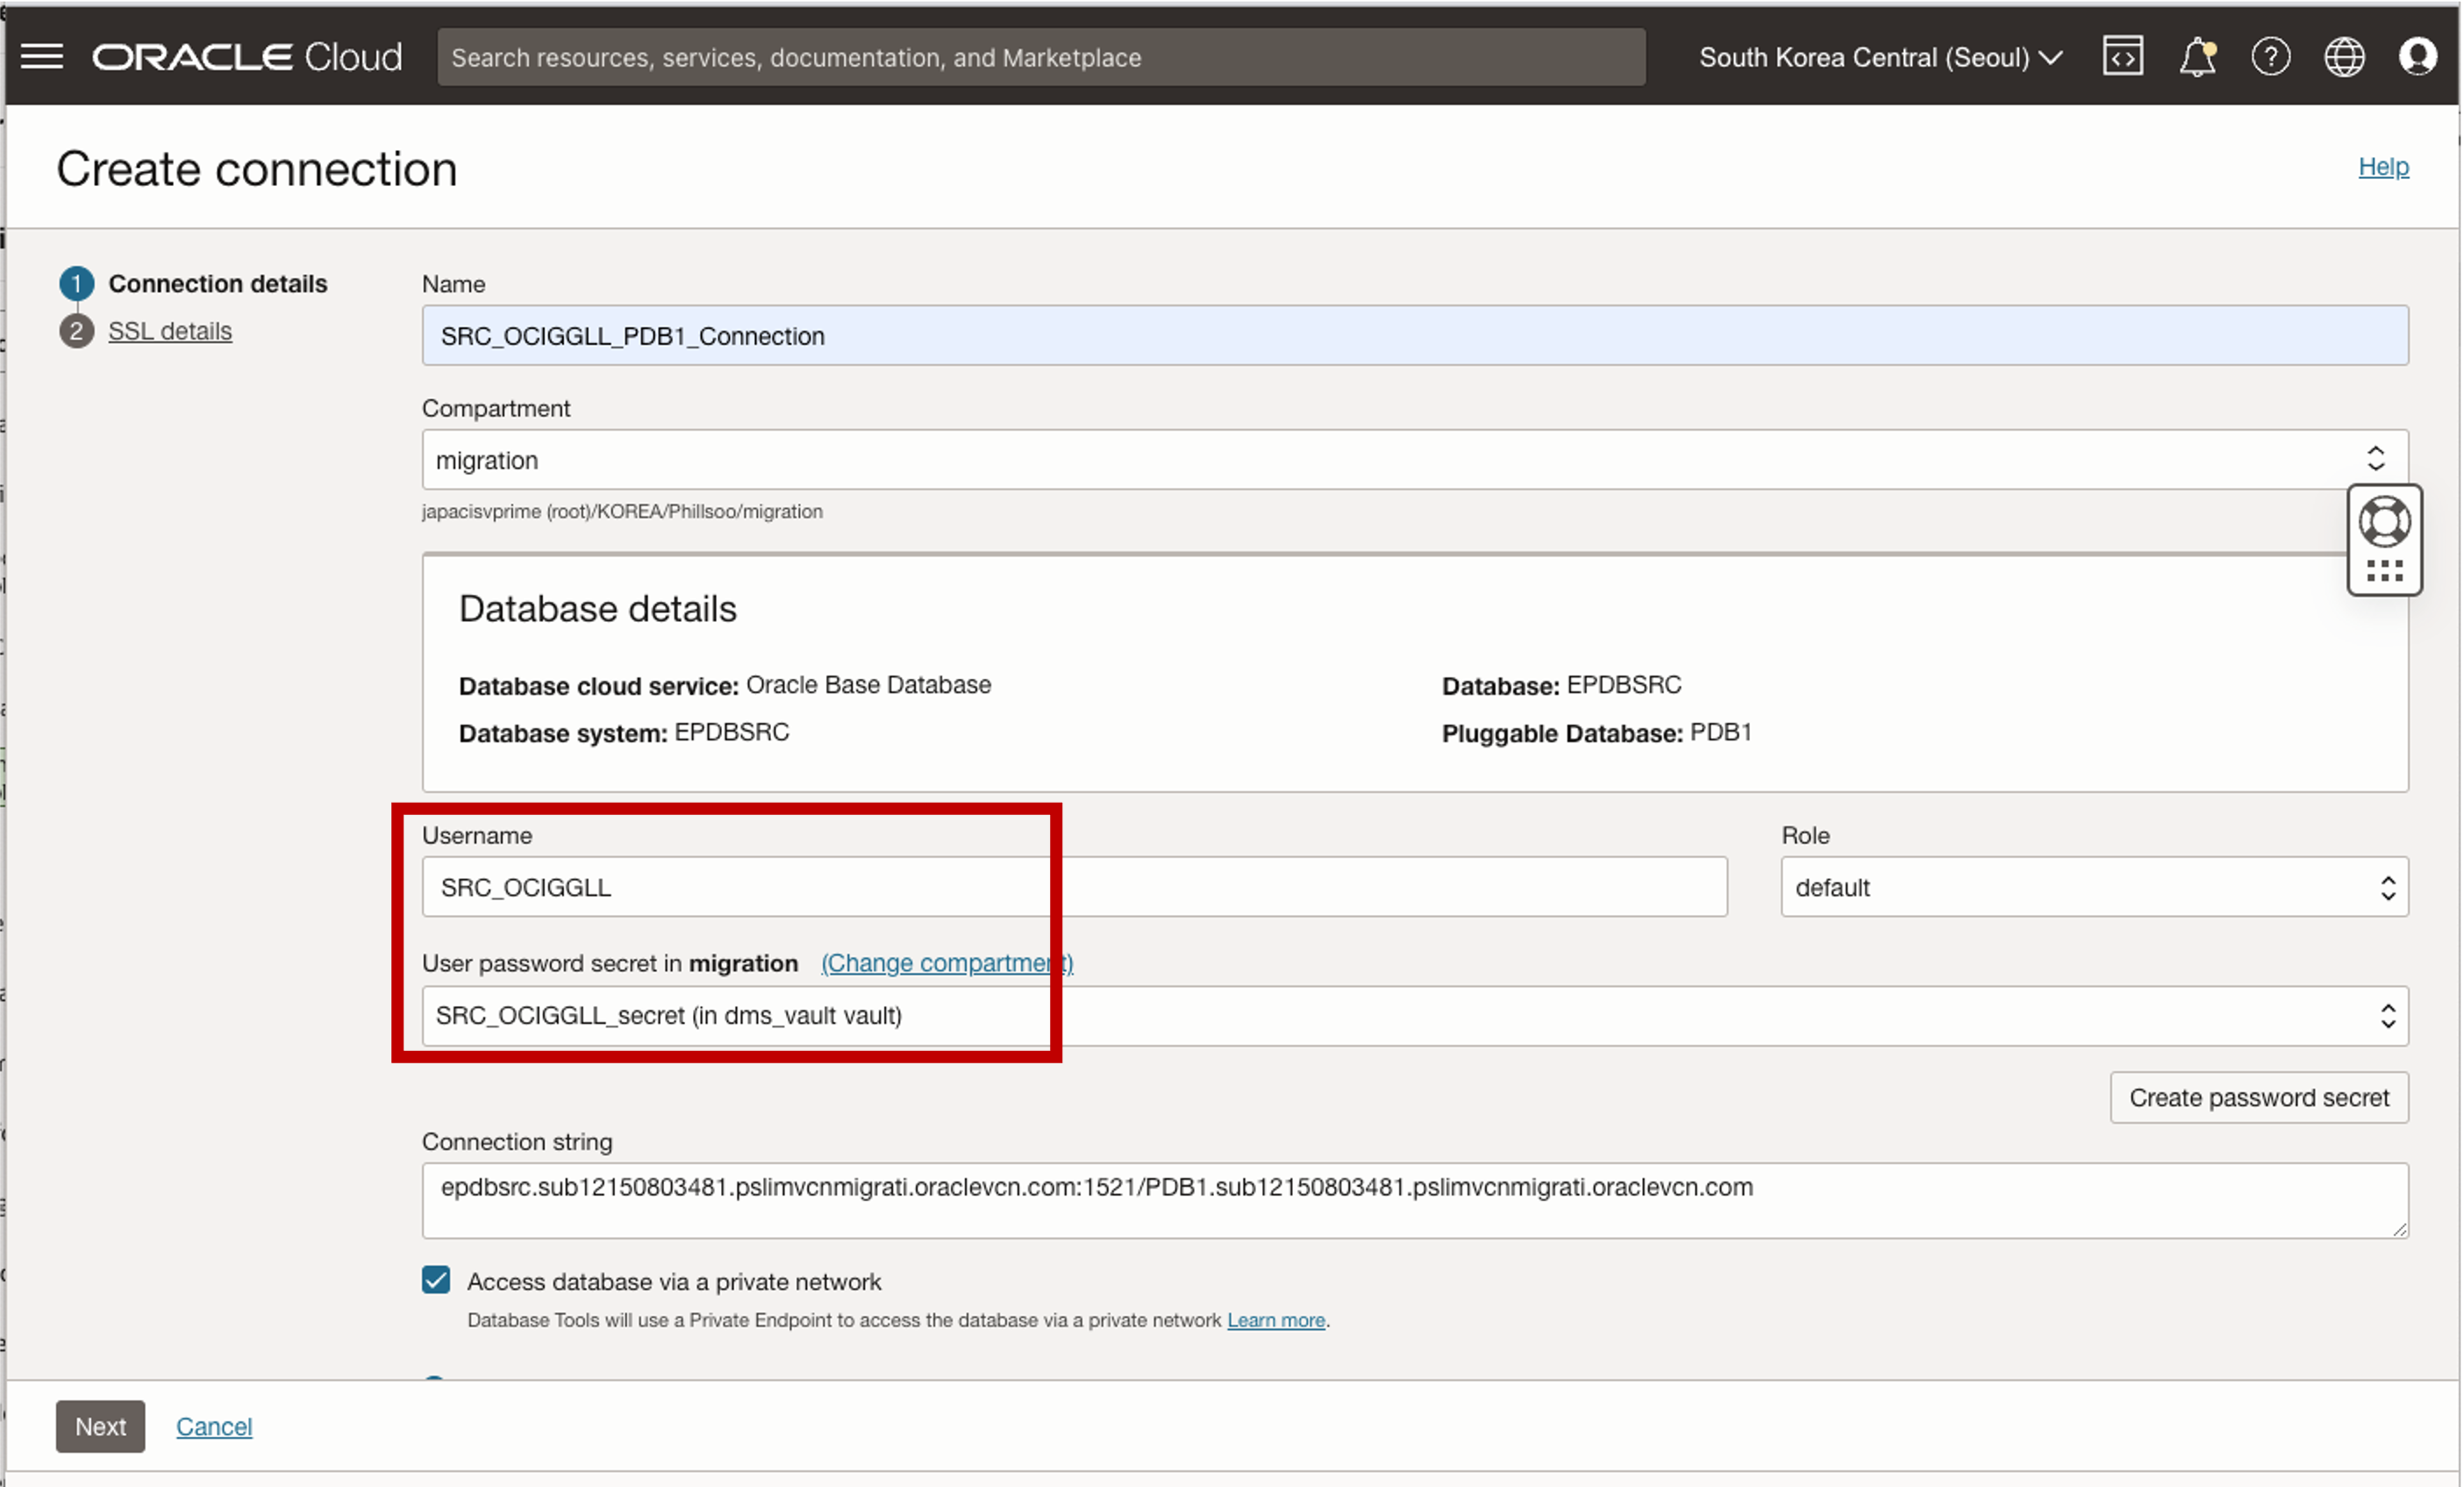Click the Connection string text area
This screenshot has height=1487, width=2464.
tap(1415, 1200)
